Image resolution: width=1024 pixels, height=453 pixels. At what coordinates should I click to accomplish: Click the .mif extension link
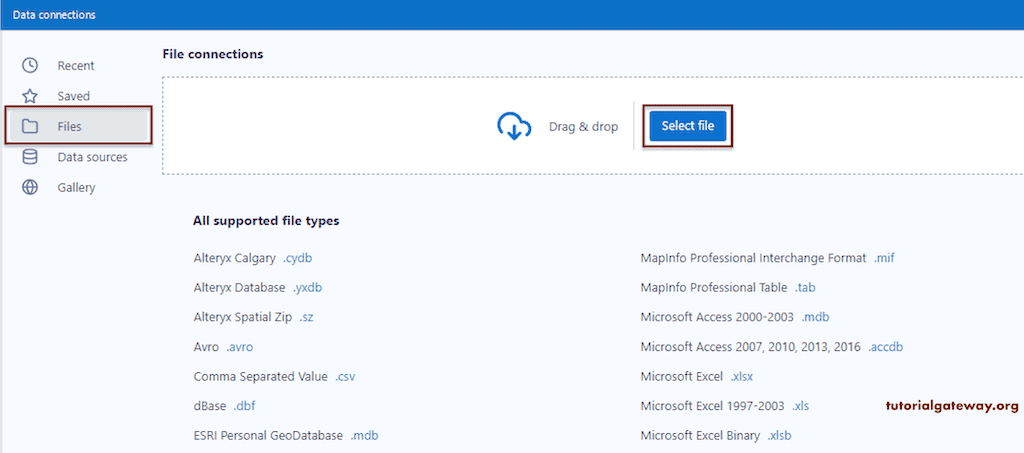click(x=884, y=258)
